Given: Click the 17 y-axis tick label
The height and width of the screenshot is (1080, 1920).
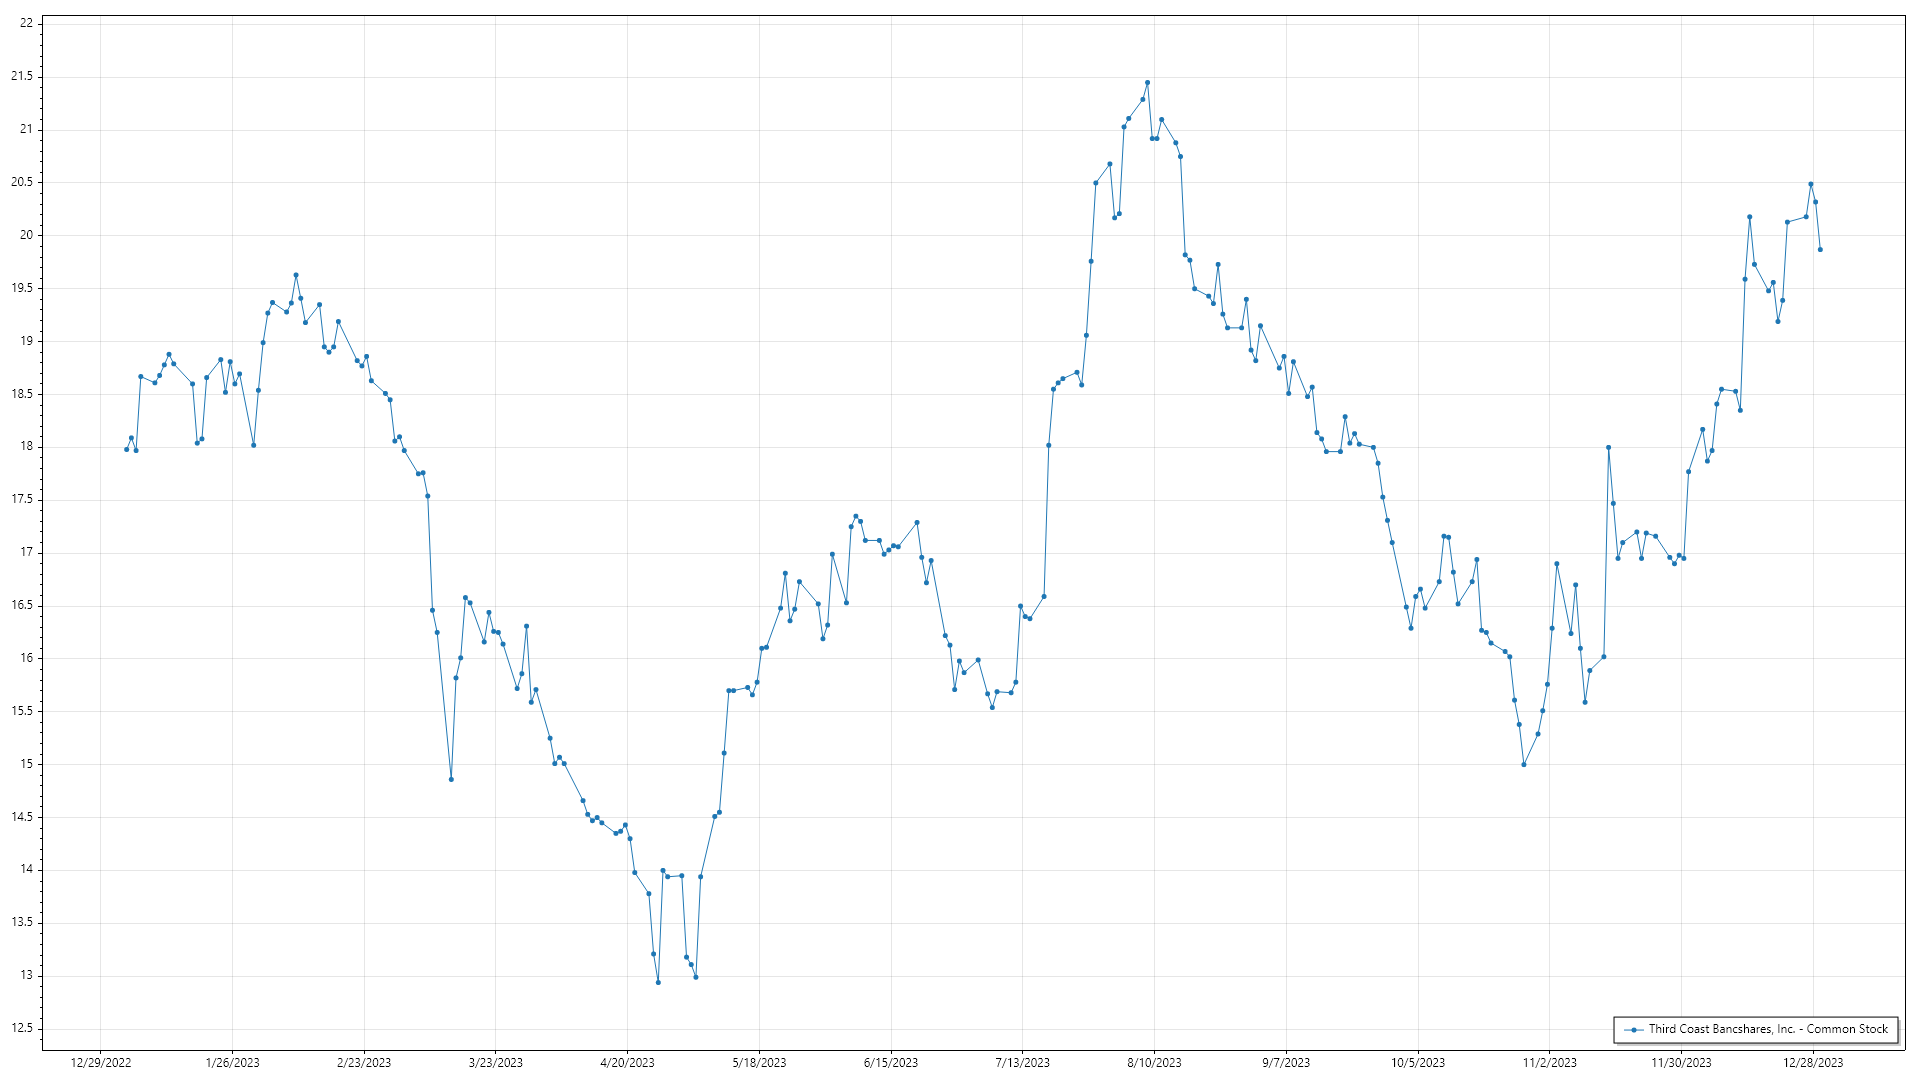Looking at the screenshot, I should pos(26,552).
